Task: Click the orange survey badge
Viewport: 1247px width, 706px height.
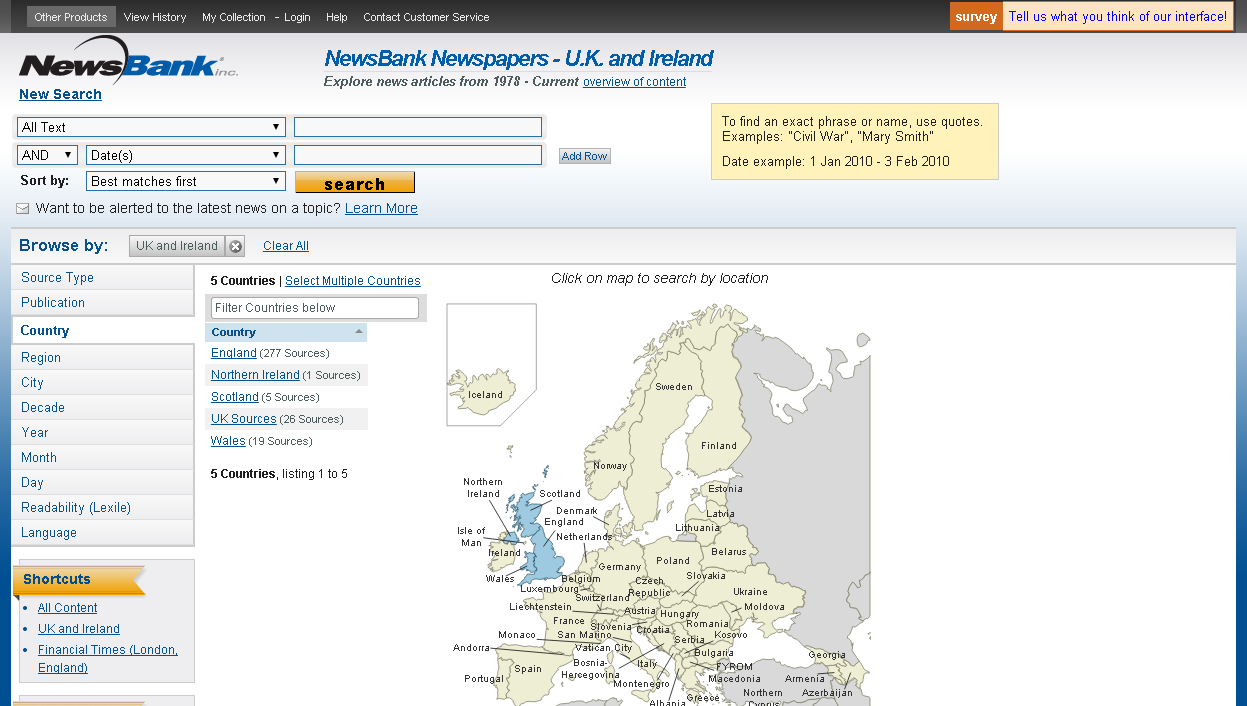Action: coord(975,16)
